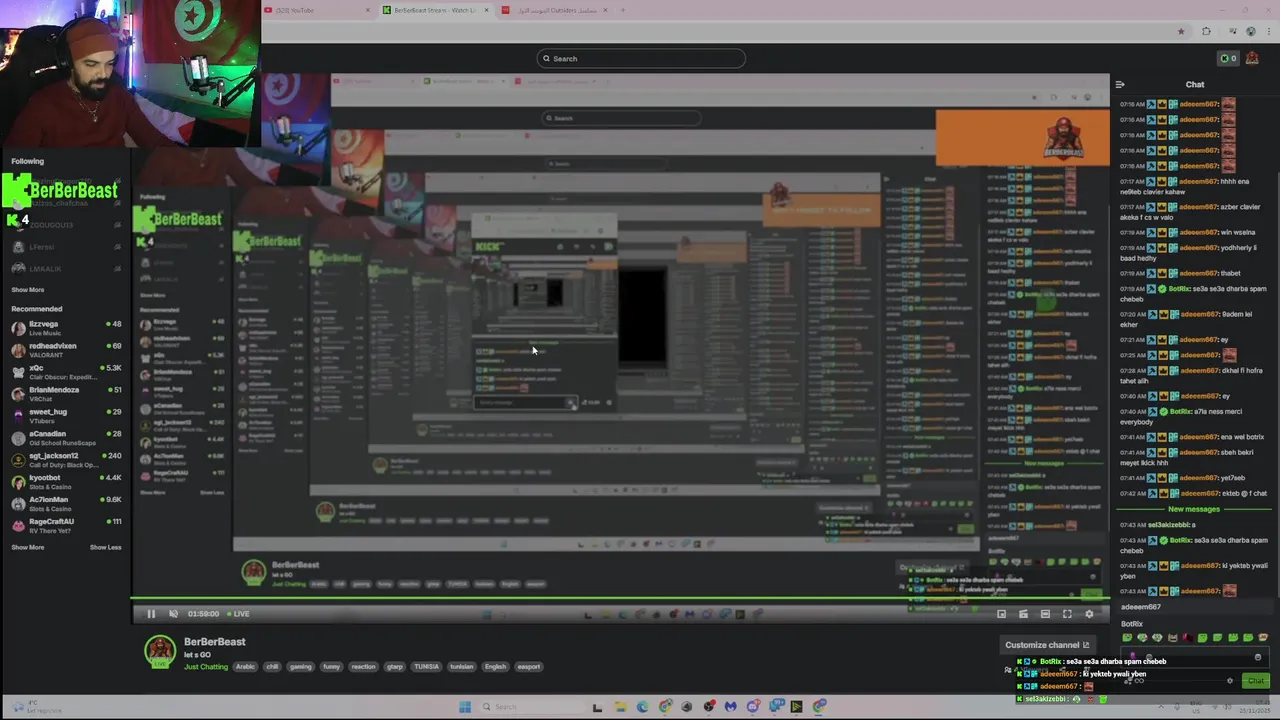Select the BerBerBeast Stream browser tab
Image resolution: width=1280 pixels, height=720 pixels.
pyautogui.click(x=434, y=10)
